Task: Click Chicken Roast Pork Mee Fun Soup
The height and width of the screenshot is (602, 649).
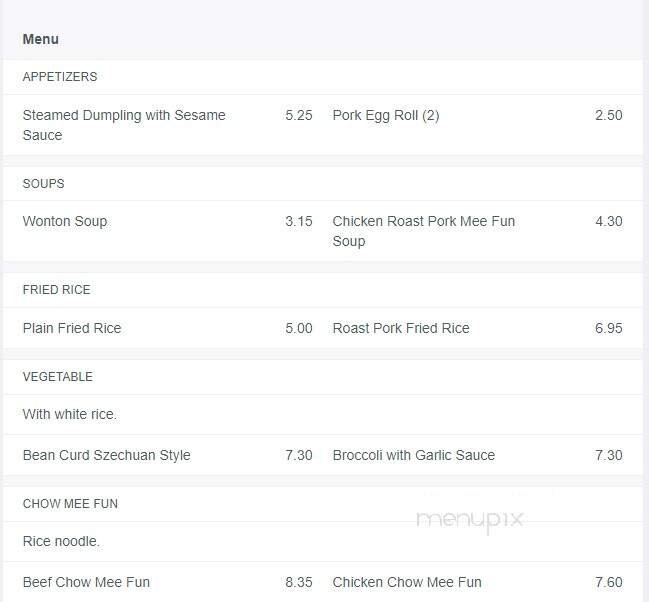Action: click(424, 231)
